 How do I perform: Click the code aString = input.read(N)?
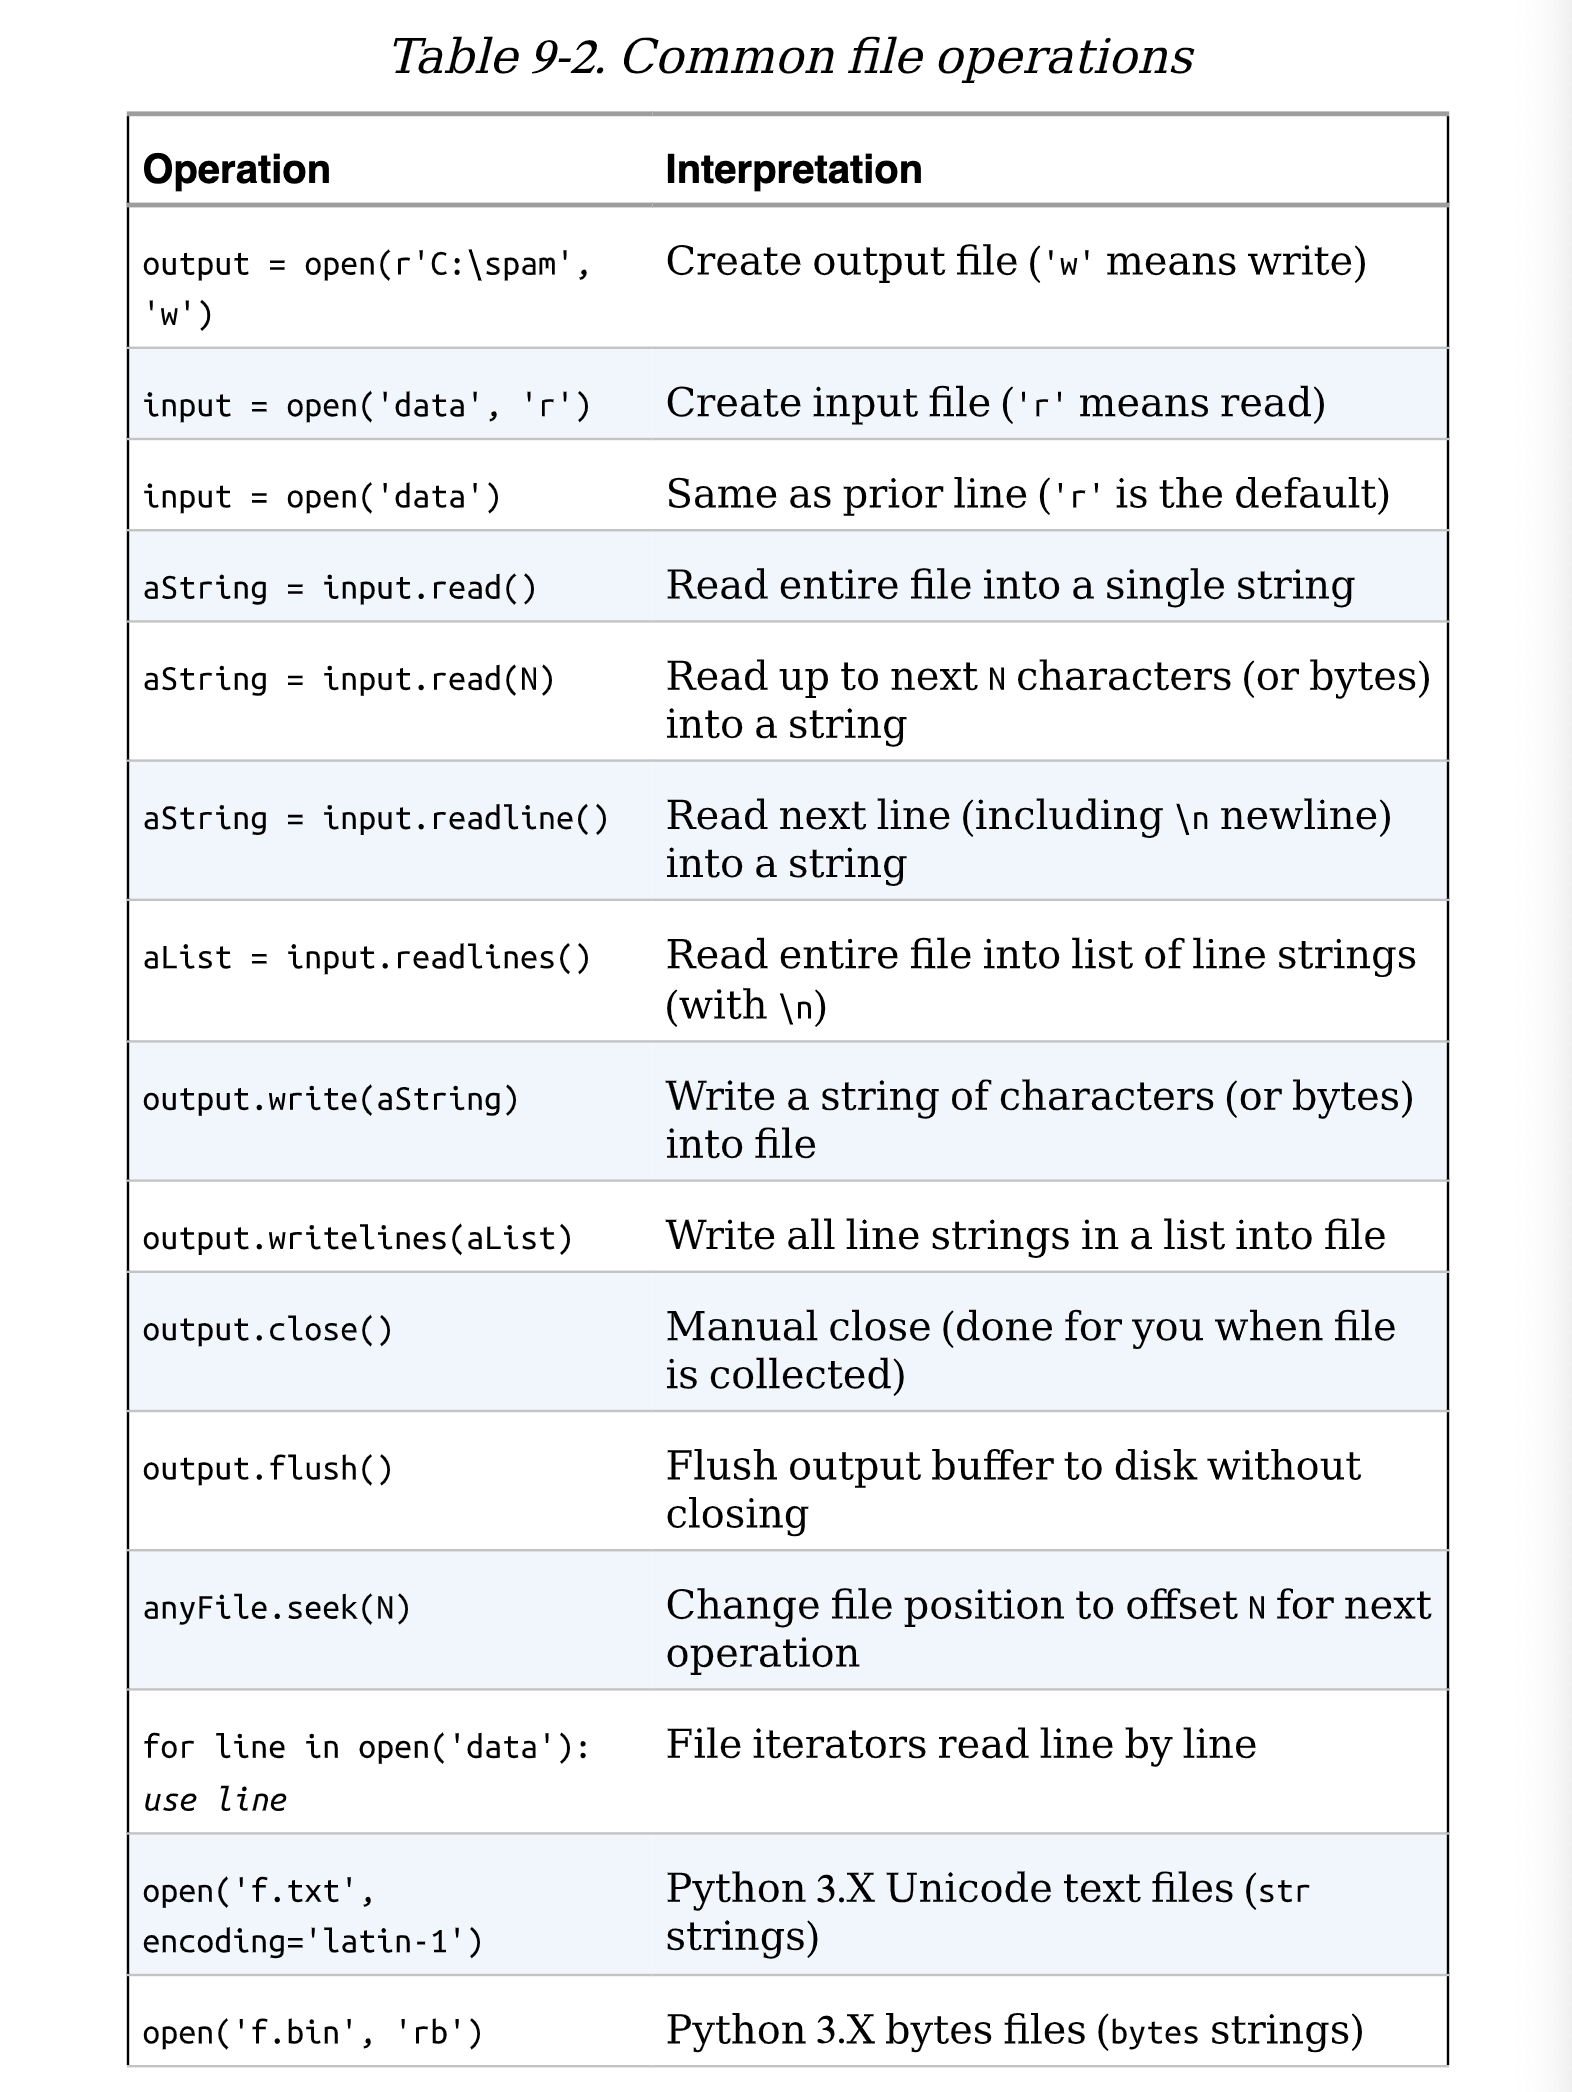[x=349, y=679]
